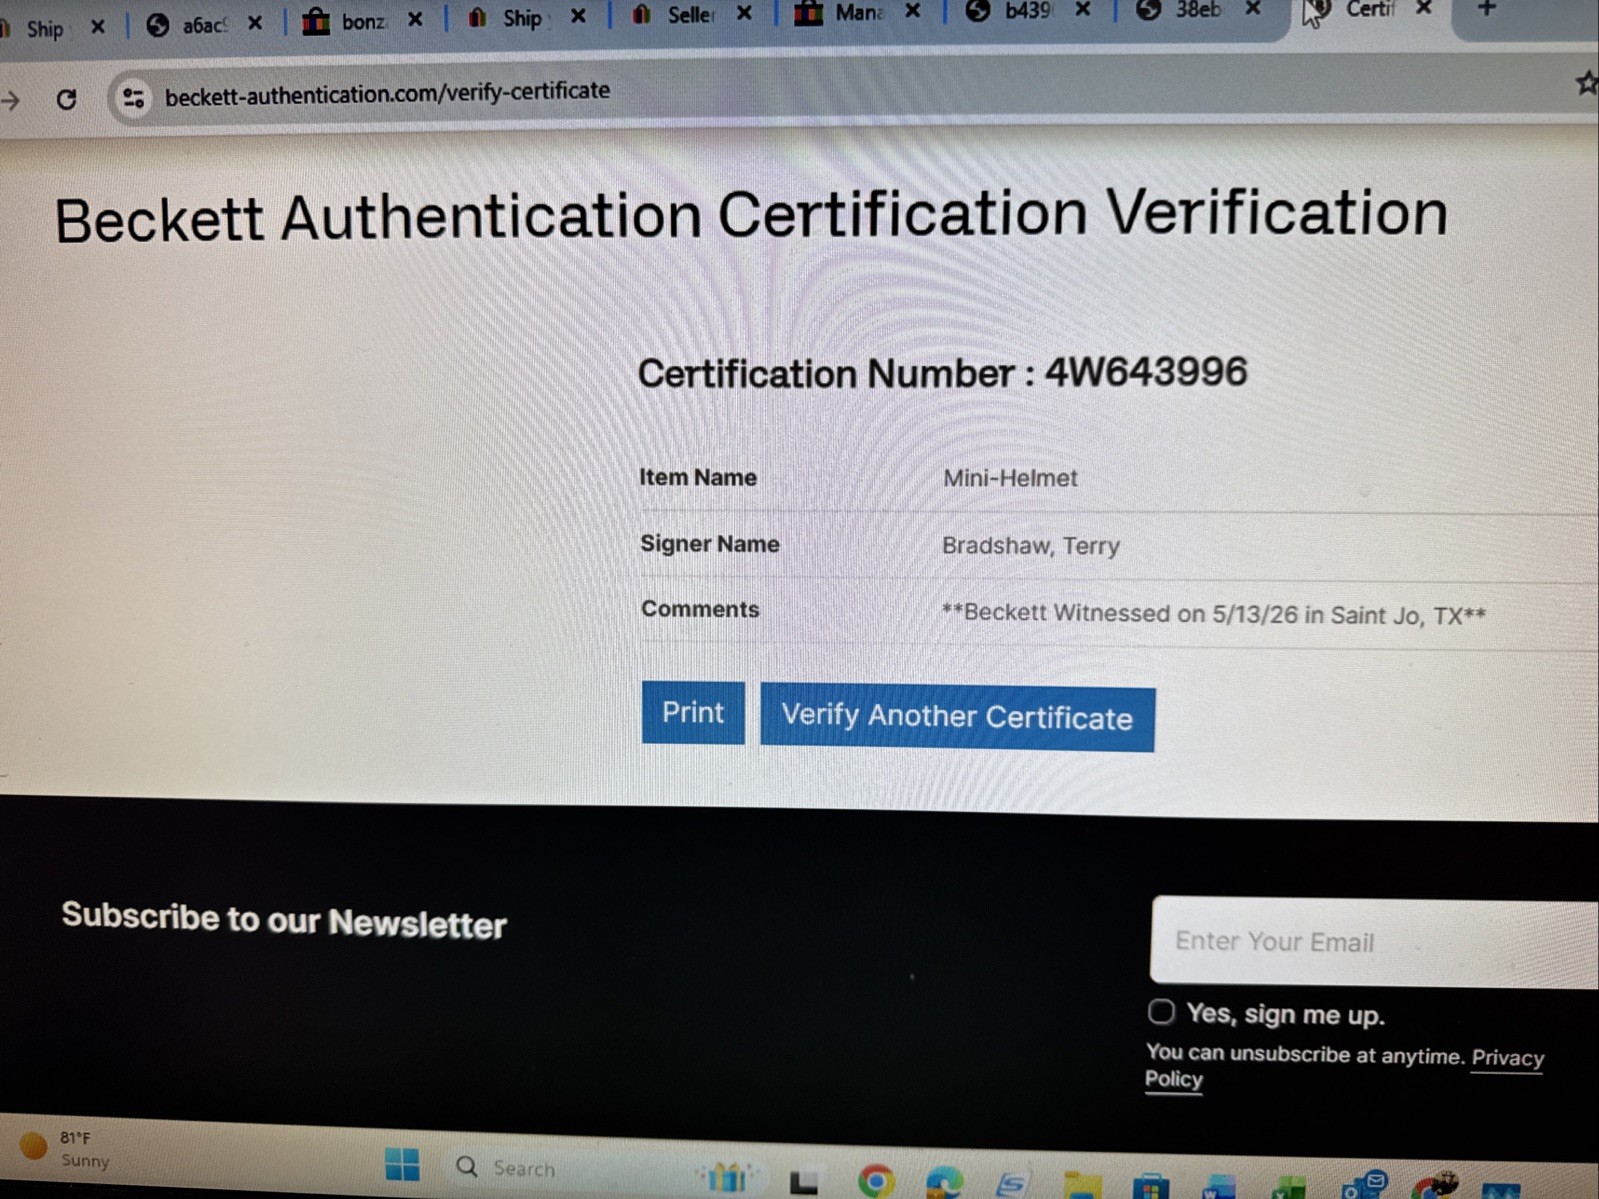Switch to the 38eb browser tab
Viewport: 1599px width, 1199px height.
[x=1197, y=10]
